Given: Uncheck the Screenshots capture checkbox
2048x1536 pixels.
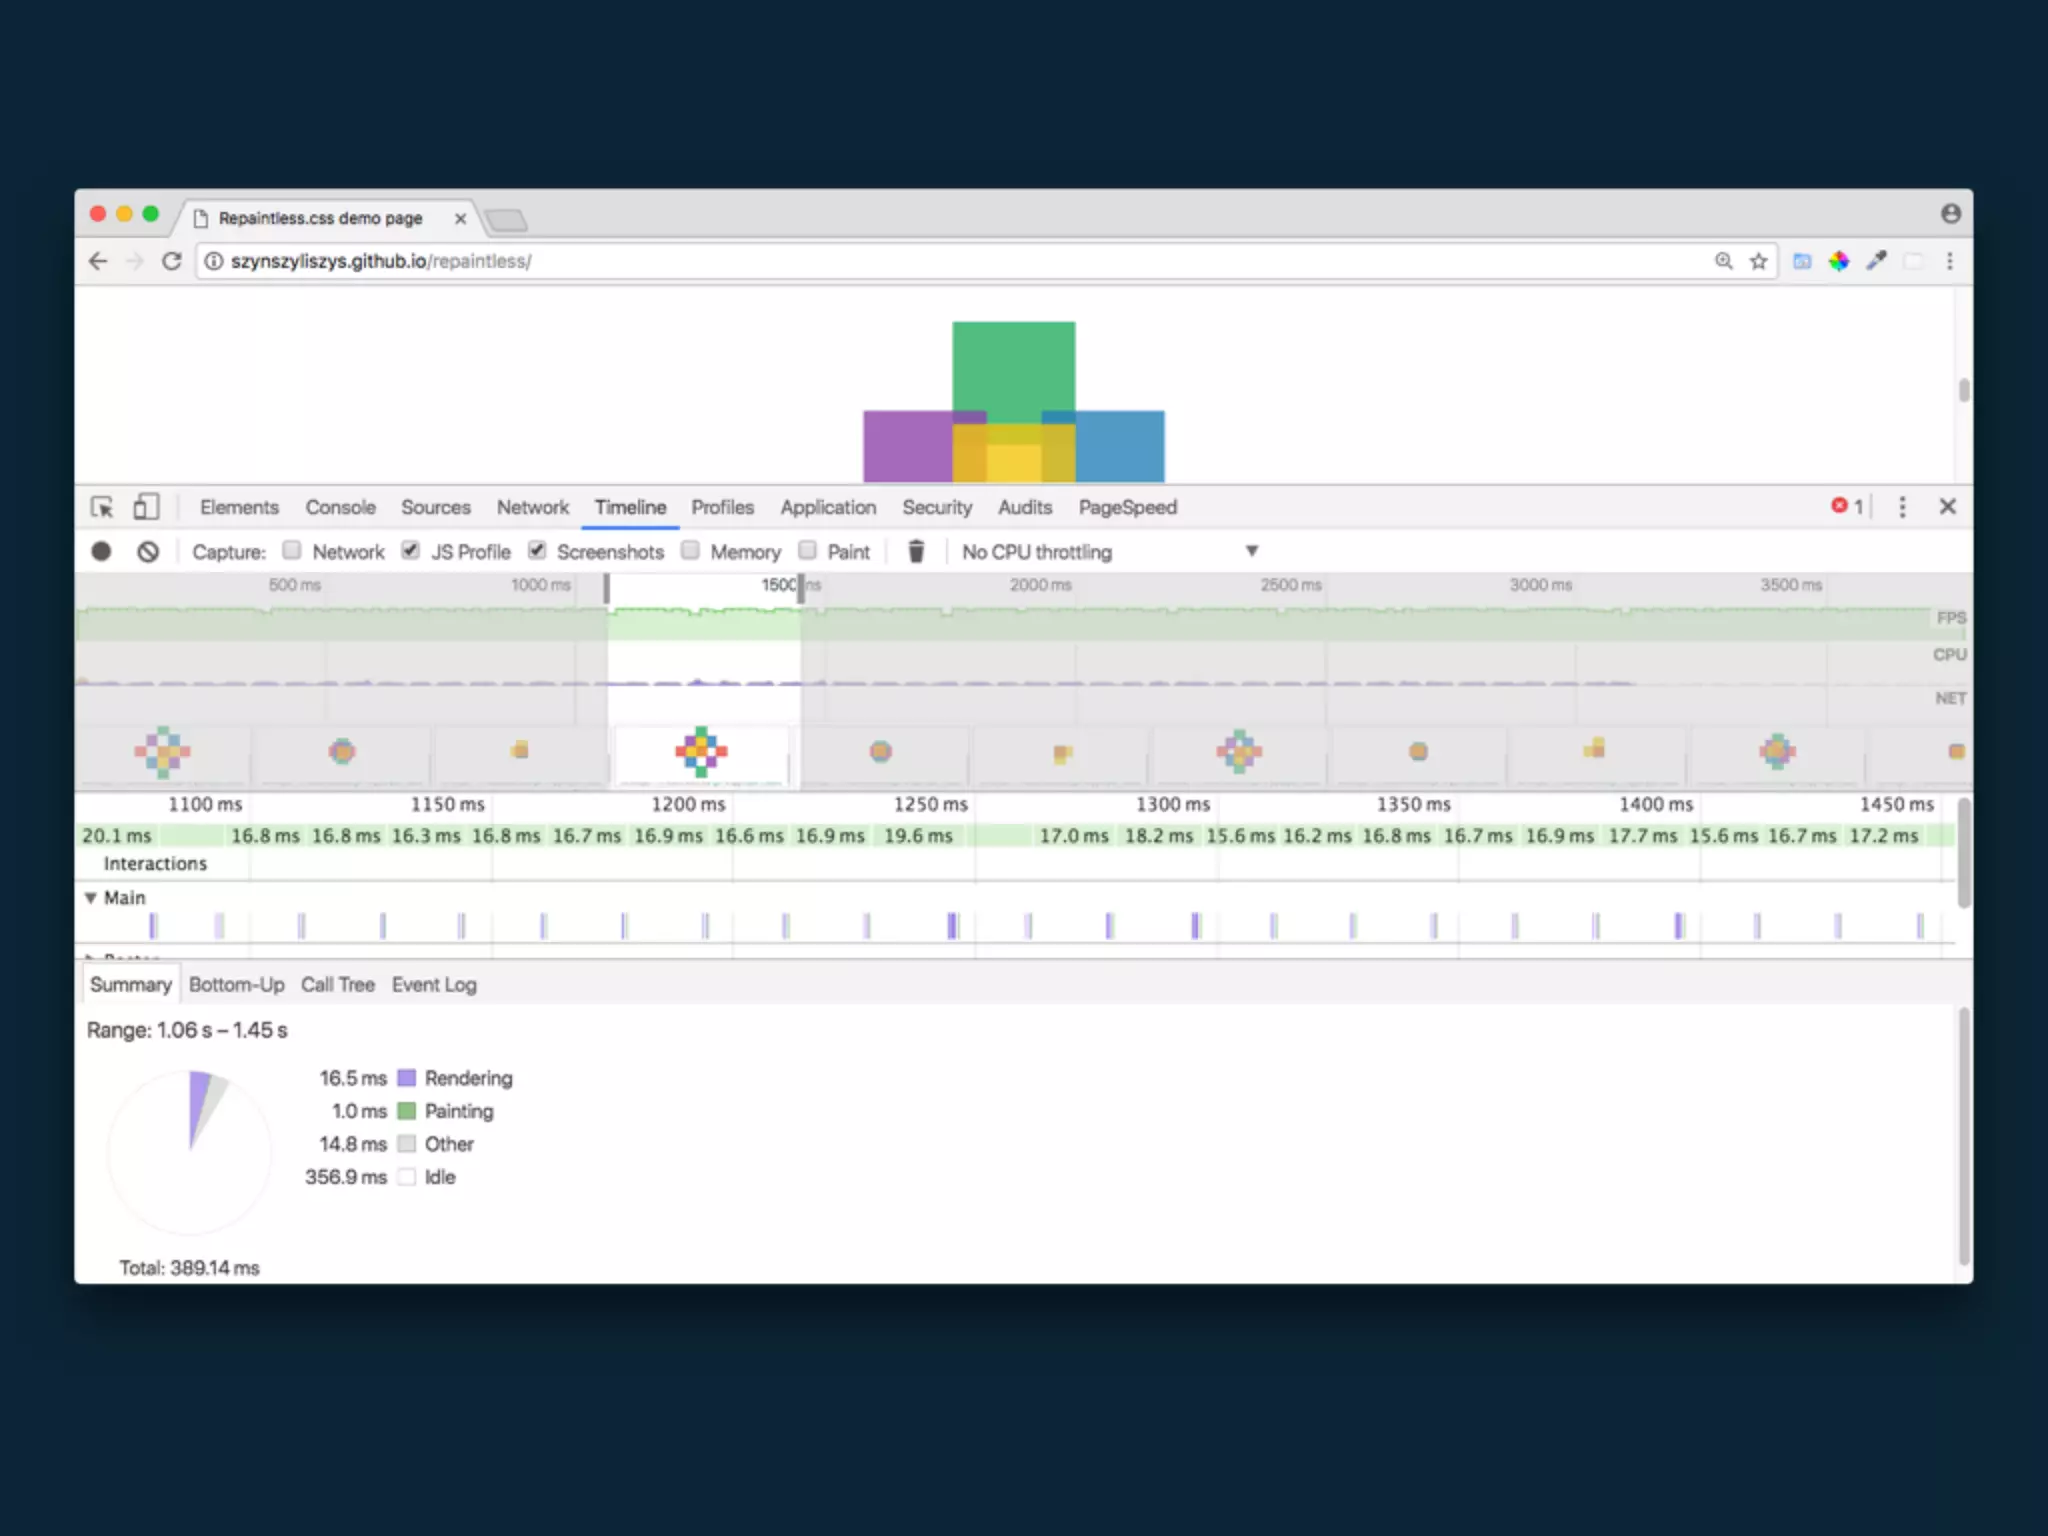Looking at the screenshot, I should (537, 550).
